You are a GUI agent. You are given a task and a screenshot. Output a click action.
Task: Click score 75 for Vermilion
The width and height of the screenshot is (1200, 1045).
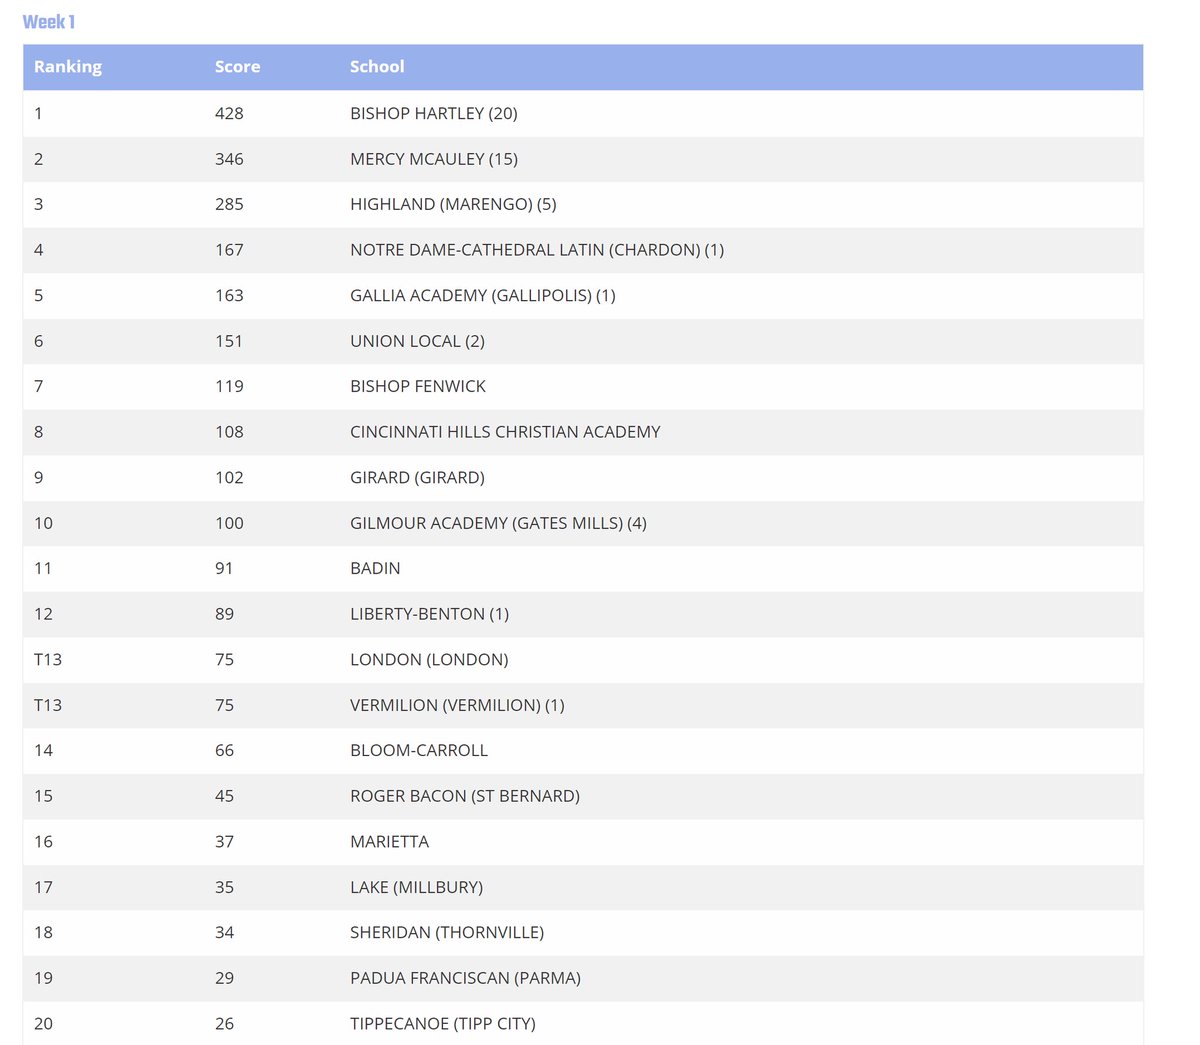[x=224, y=705]
